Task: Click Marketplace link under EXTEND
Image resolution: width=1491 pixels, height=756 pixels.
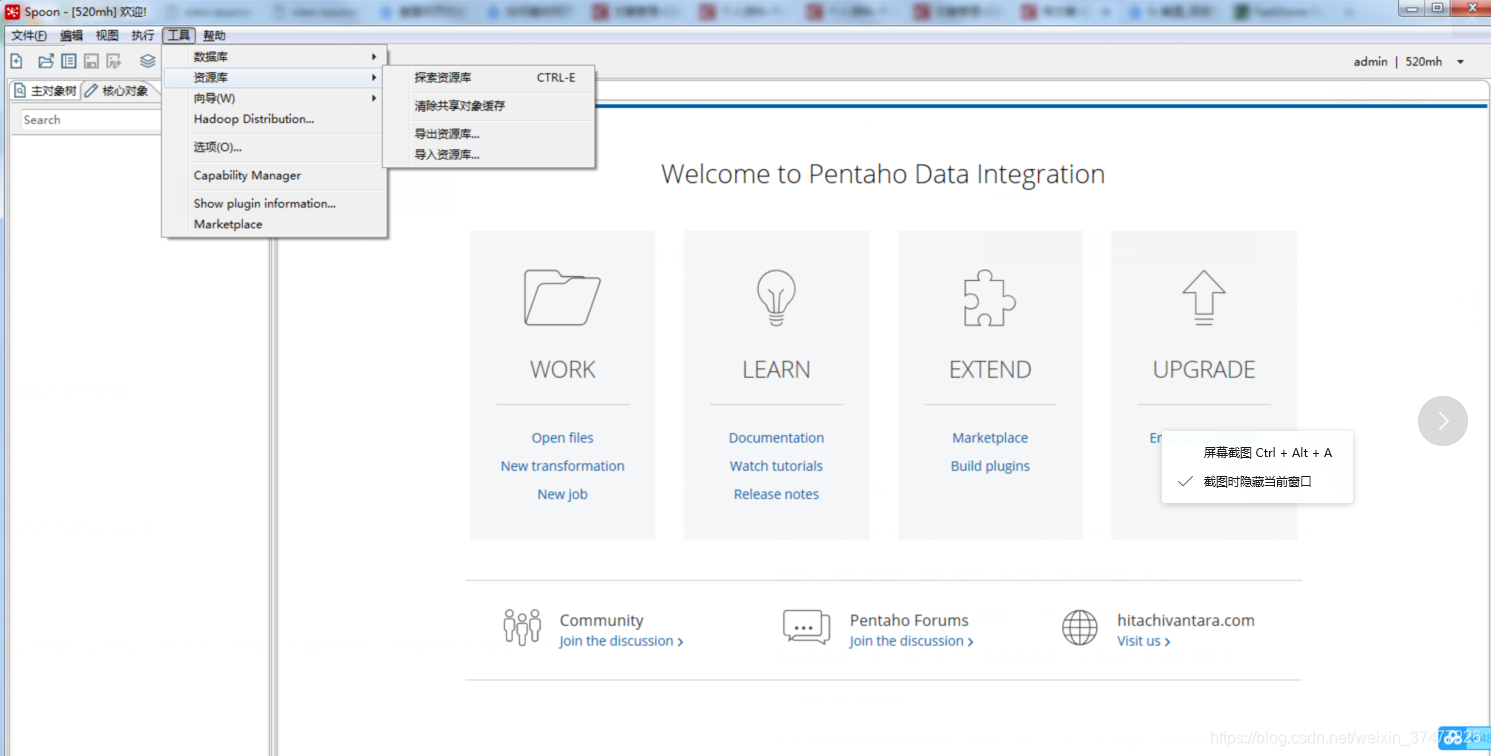Action: click(x=990, y=438)
